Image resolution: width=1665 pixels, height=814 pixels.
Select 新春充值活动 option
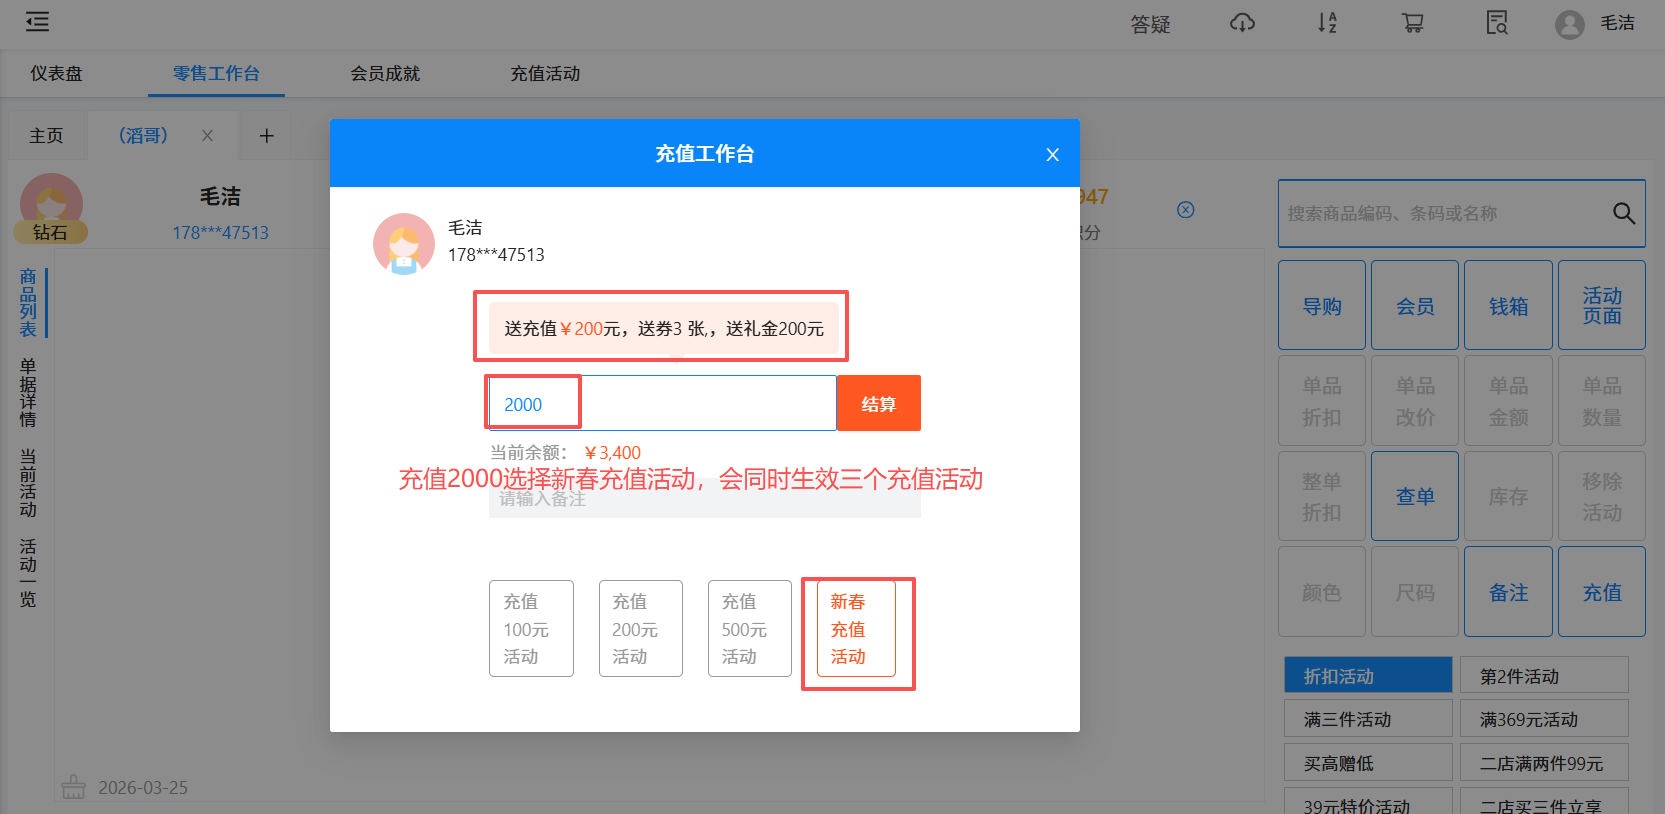856,628
